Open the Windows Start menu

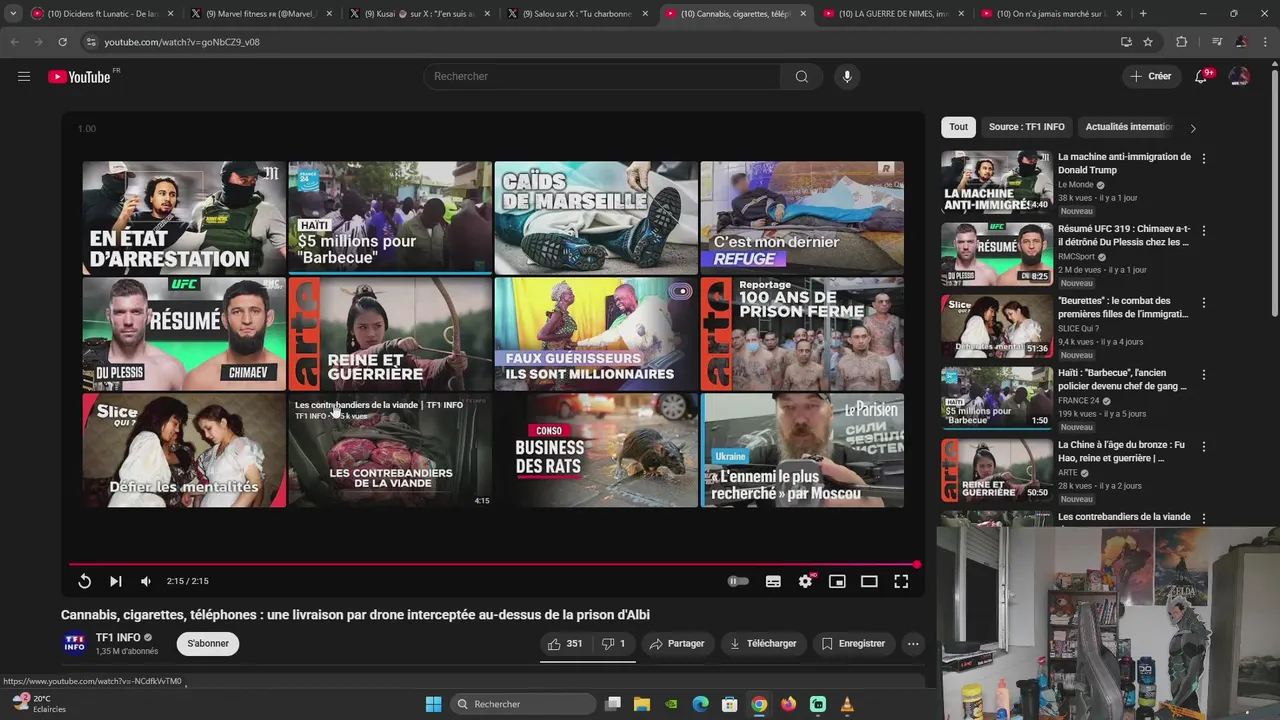coord(433,704)
